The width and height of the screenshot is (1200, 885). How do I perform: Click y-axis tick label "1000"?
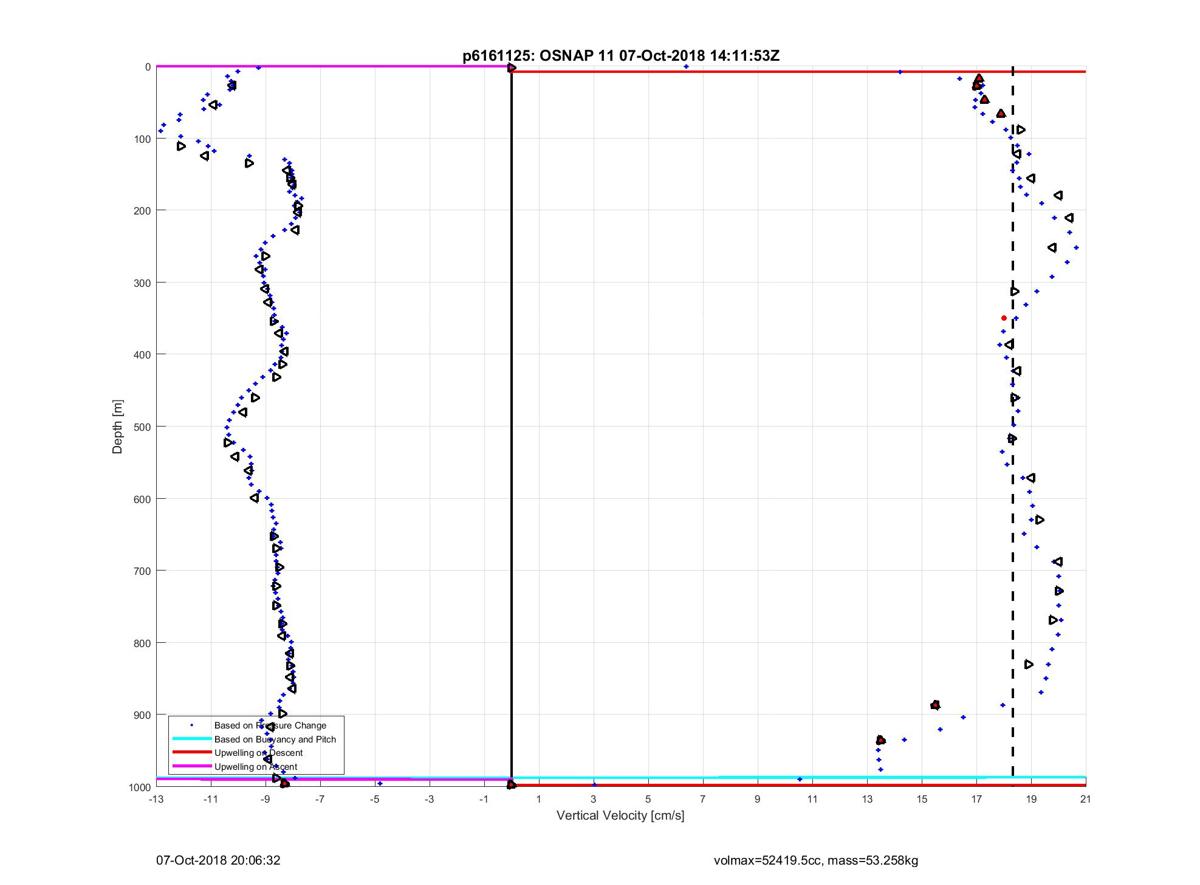[139, 787]
